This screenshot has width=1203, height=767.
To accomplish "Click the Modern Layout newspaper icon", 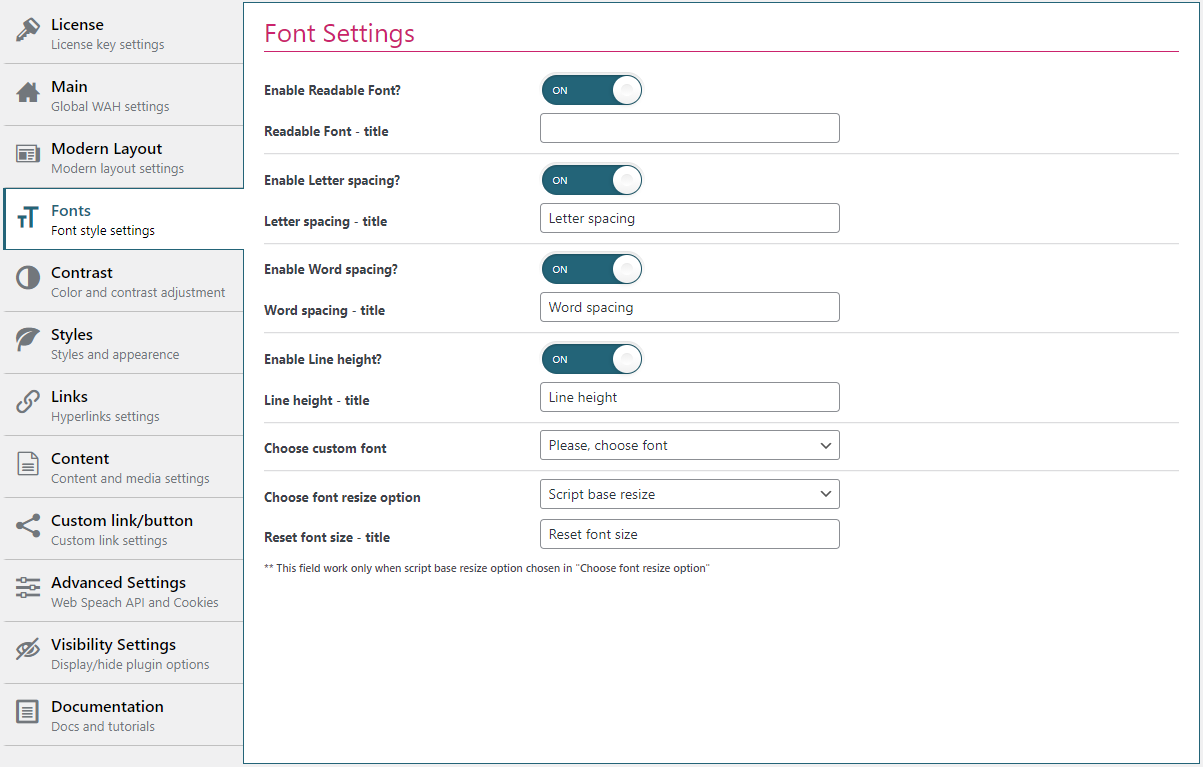I will (x=28, y=154).
